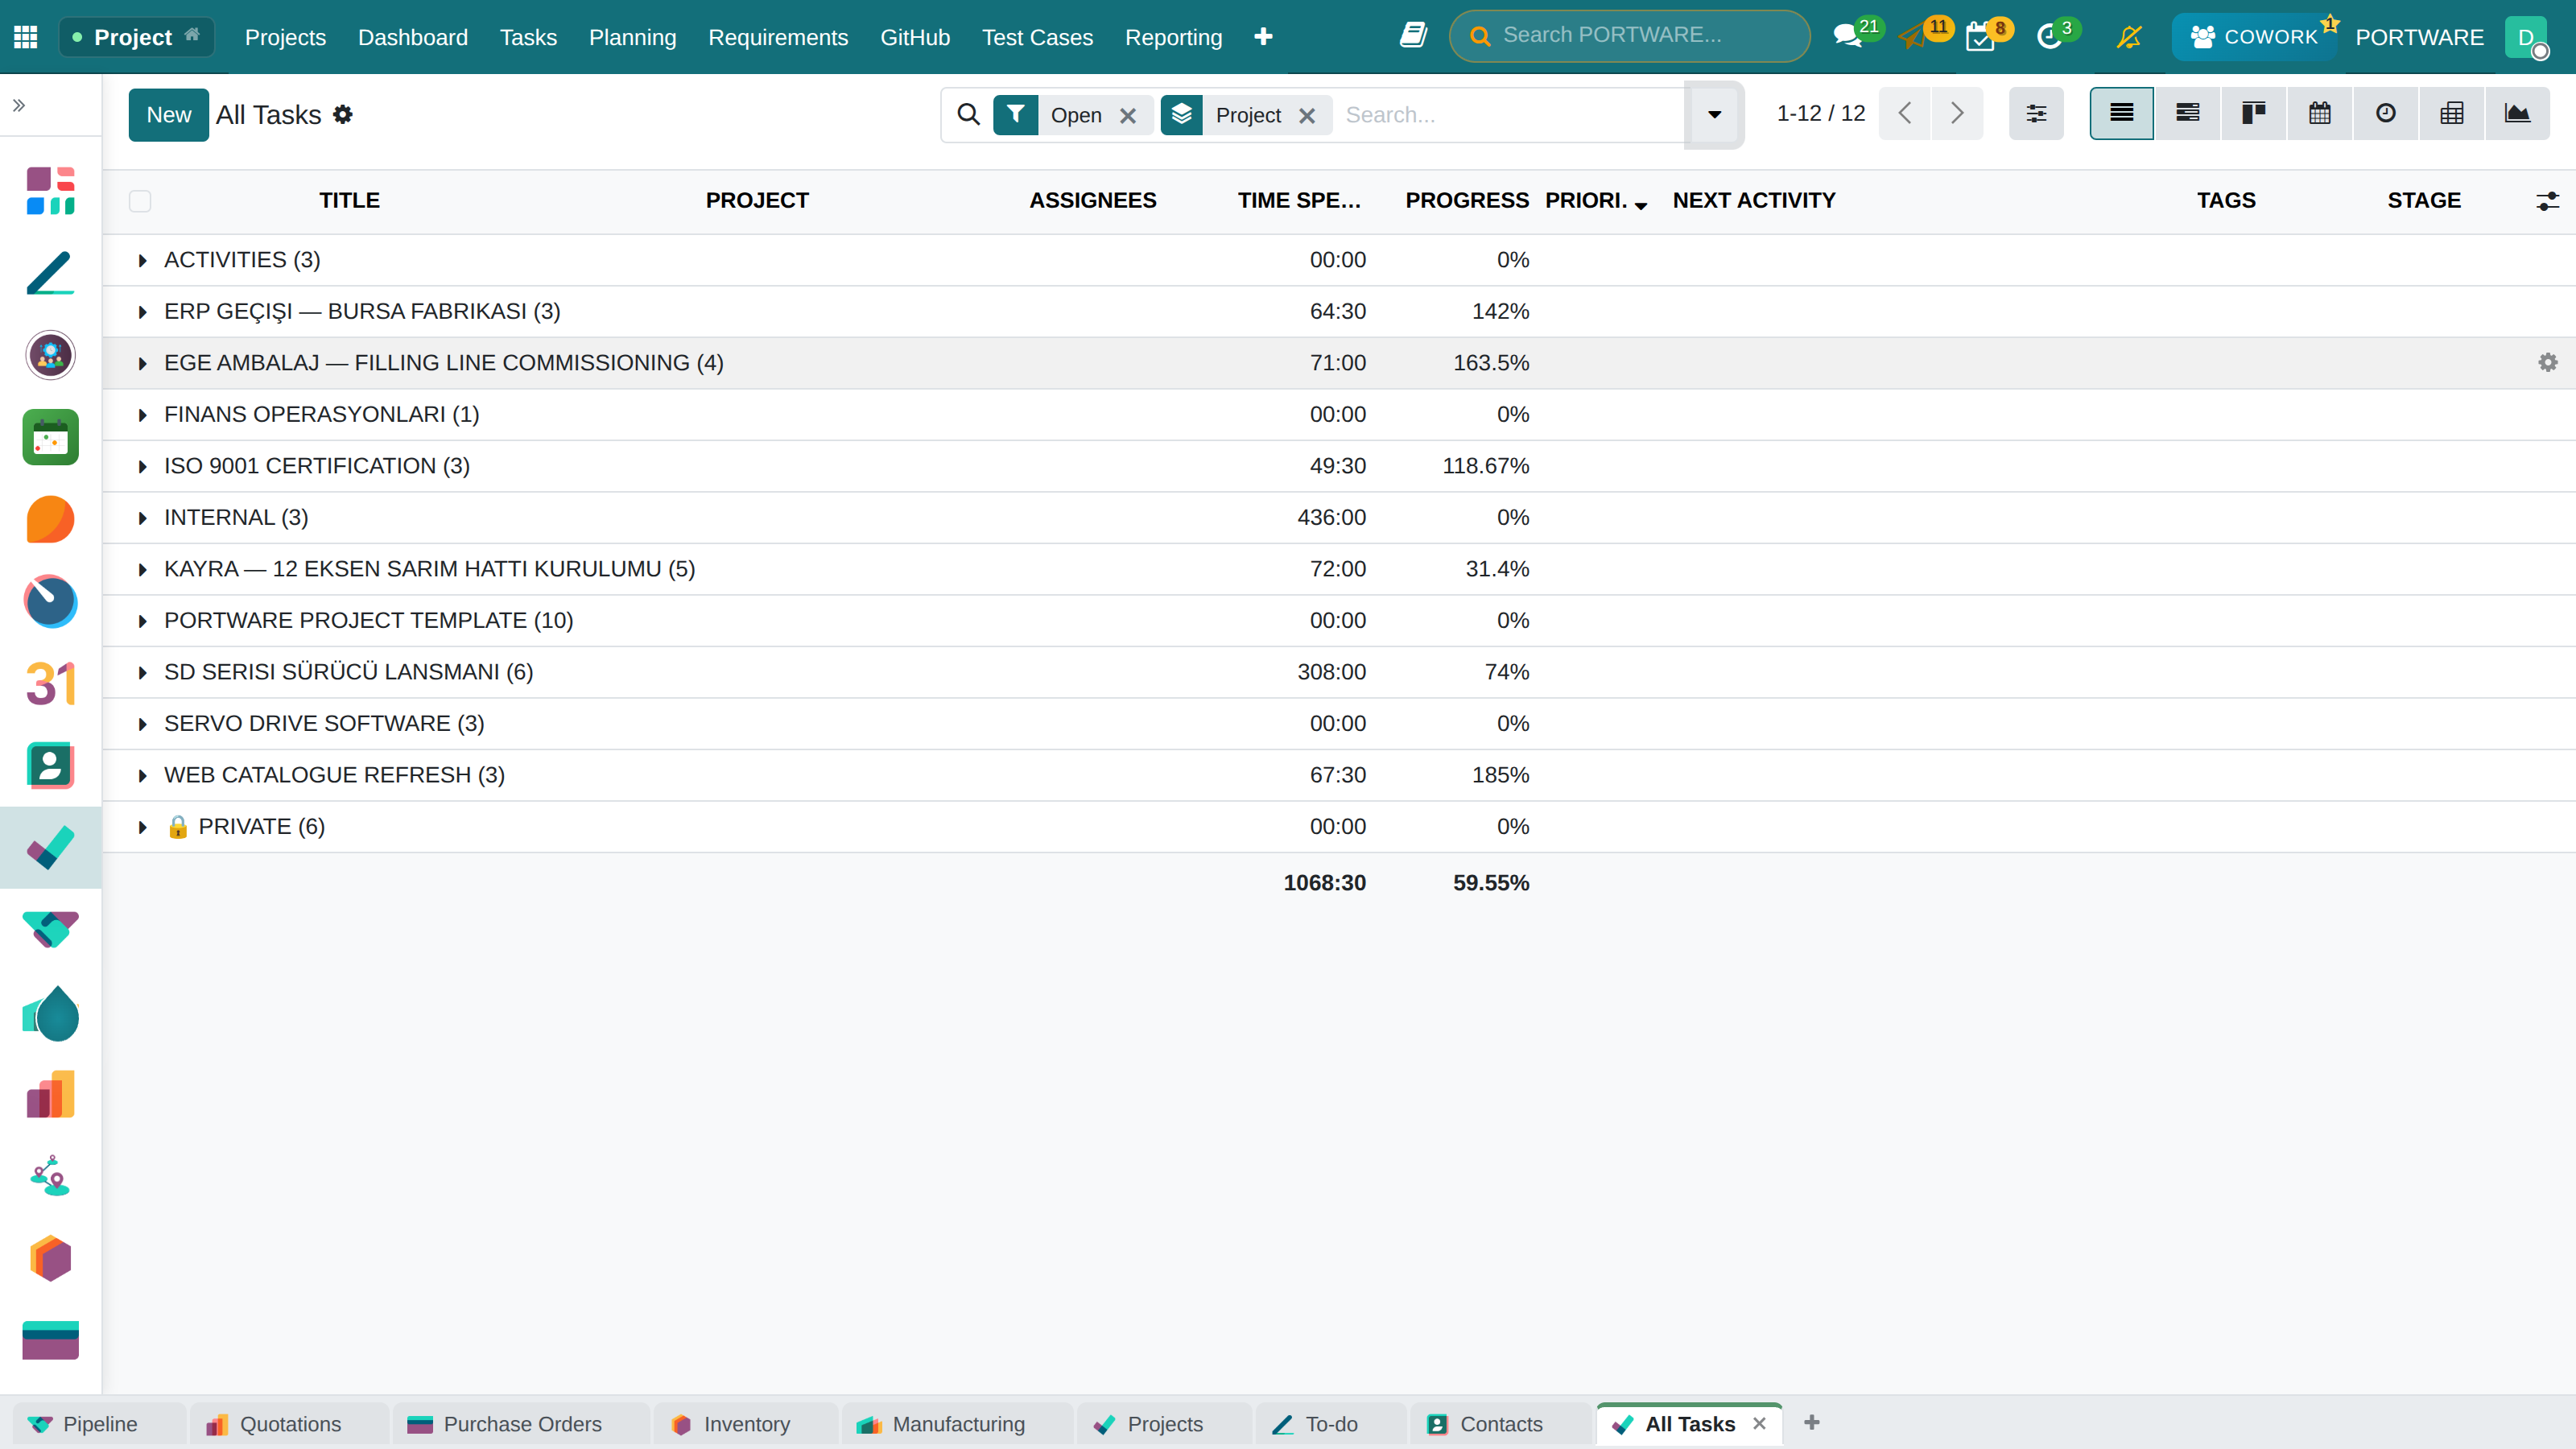Expand KAYRA 12 eksen sarım group
This screenshot has width=2576, height=1449.
(x=142, y=569)
